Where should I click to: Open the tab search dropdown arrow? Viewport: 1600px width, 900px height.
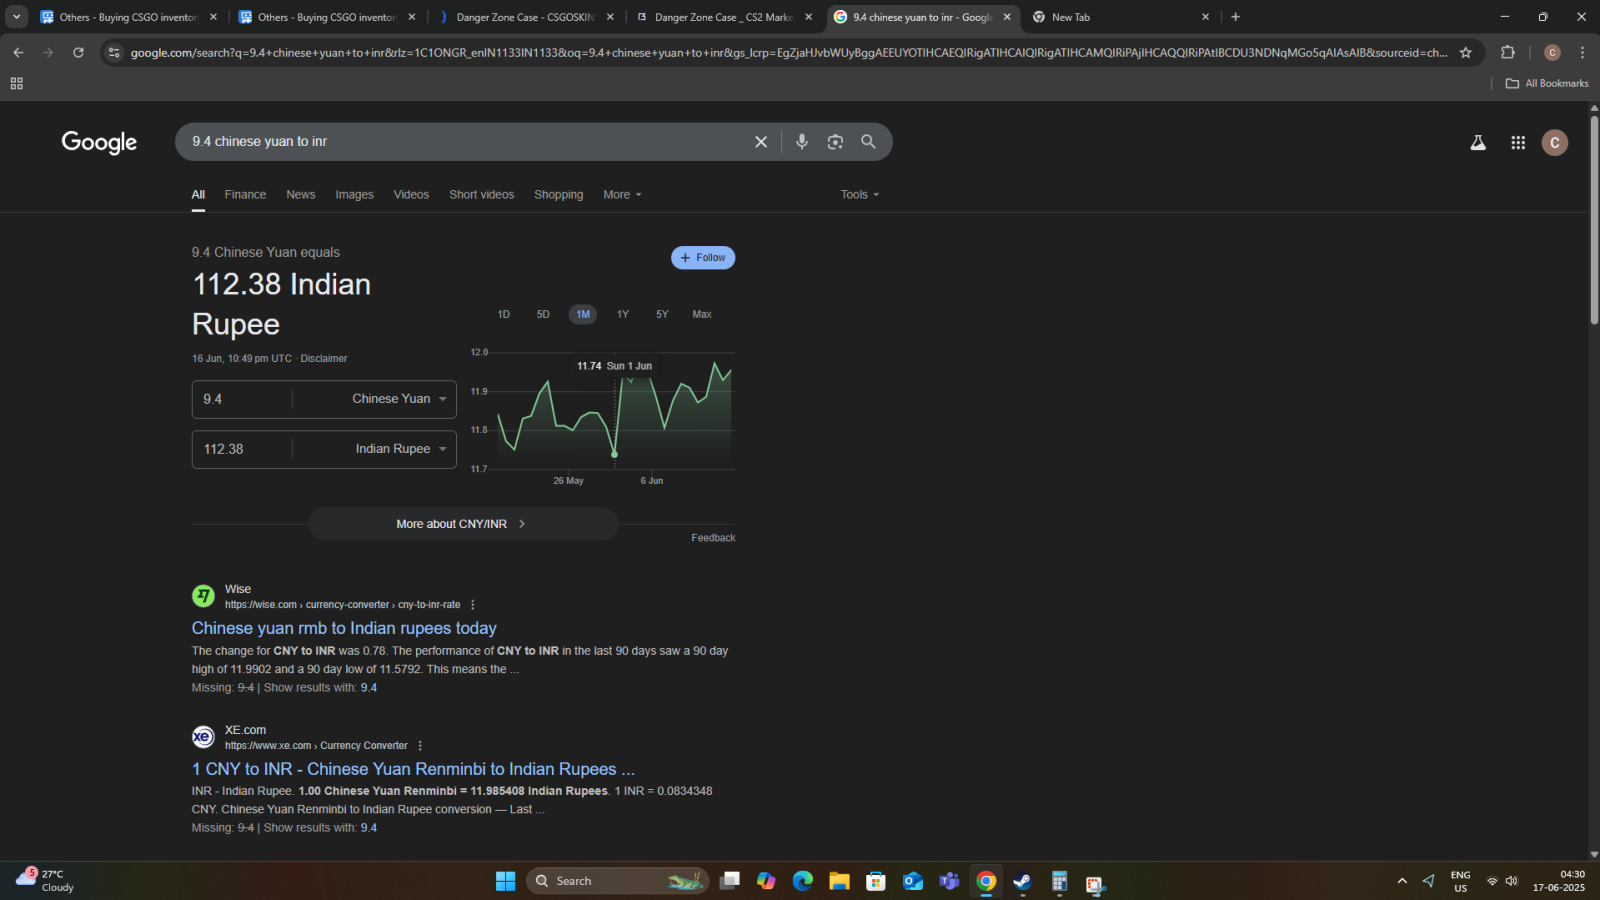pos(16,17)
